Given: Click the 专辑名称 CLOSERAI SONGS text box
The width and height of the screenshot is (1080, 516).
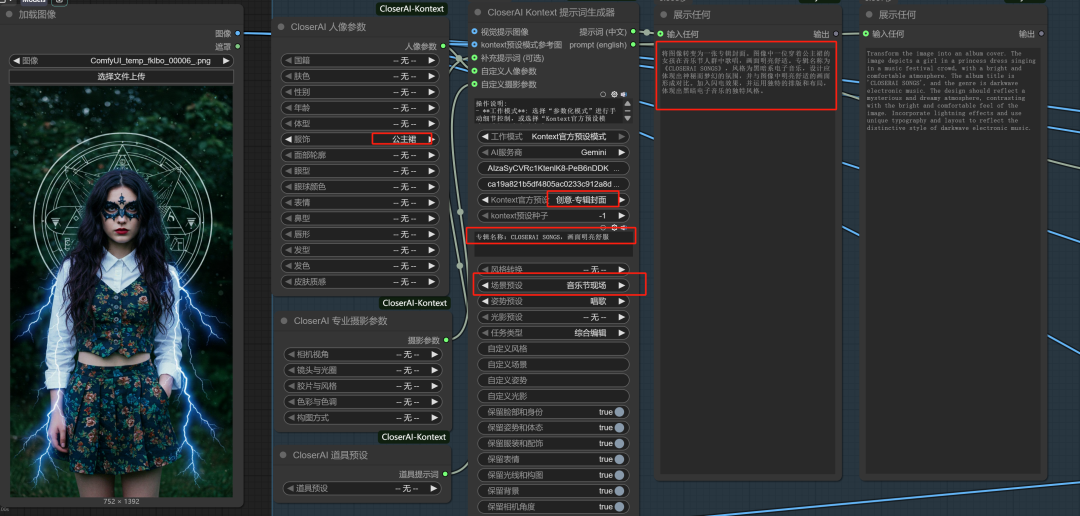Looking at the screenshot, I should click(x=554, y=244).
